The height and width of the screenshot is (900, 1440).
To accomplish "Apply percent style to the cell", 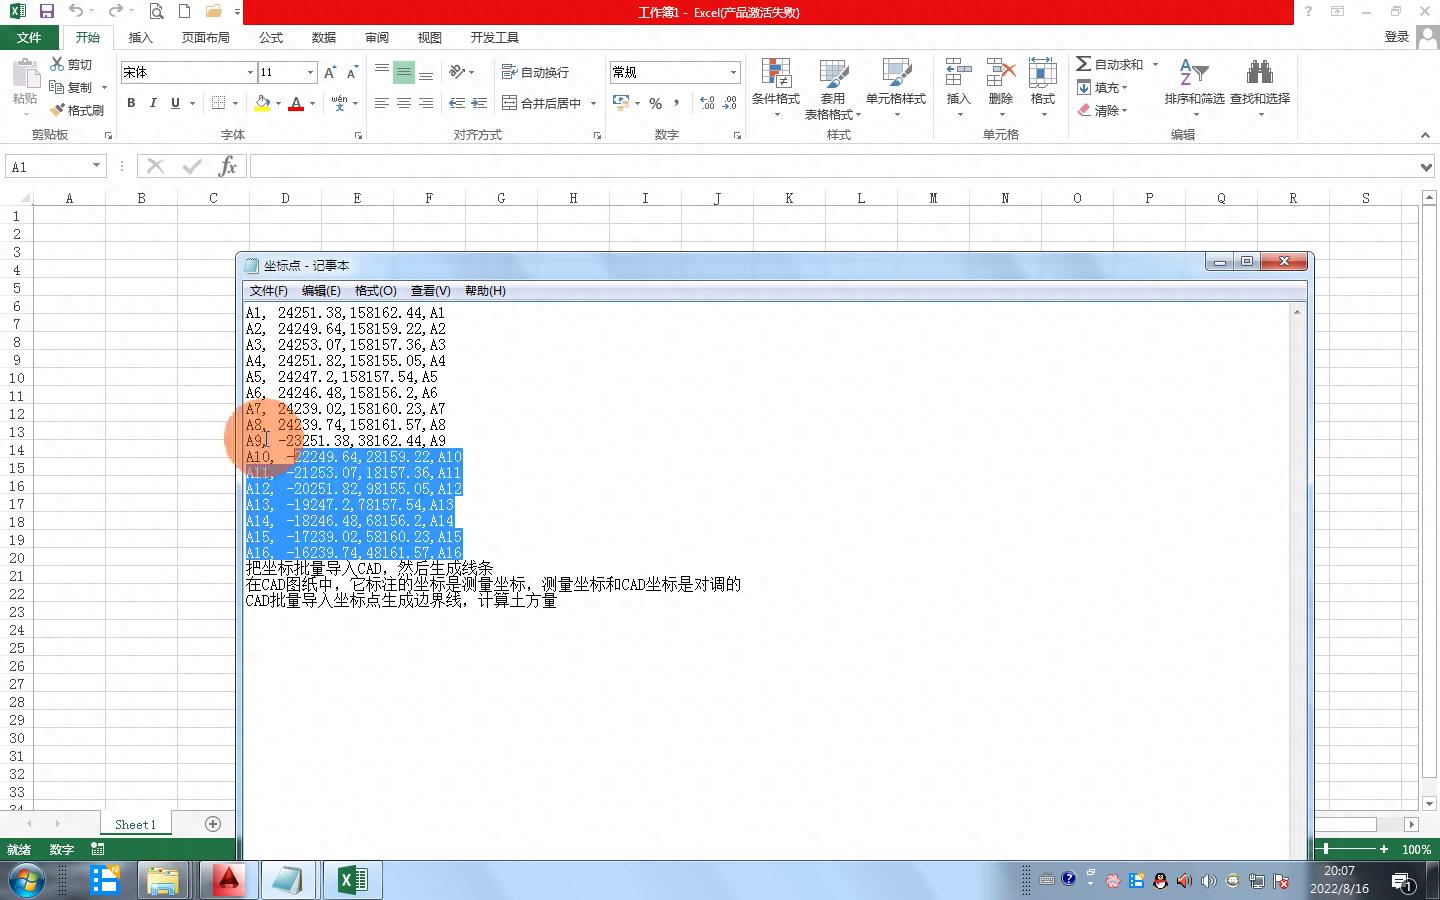I will (x=655, y=103).
